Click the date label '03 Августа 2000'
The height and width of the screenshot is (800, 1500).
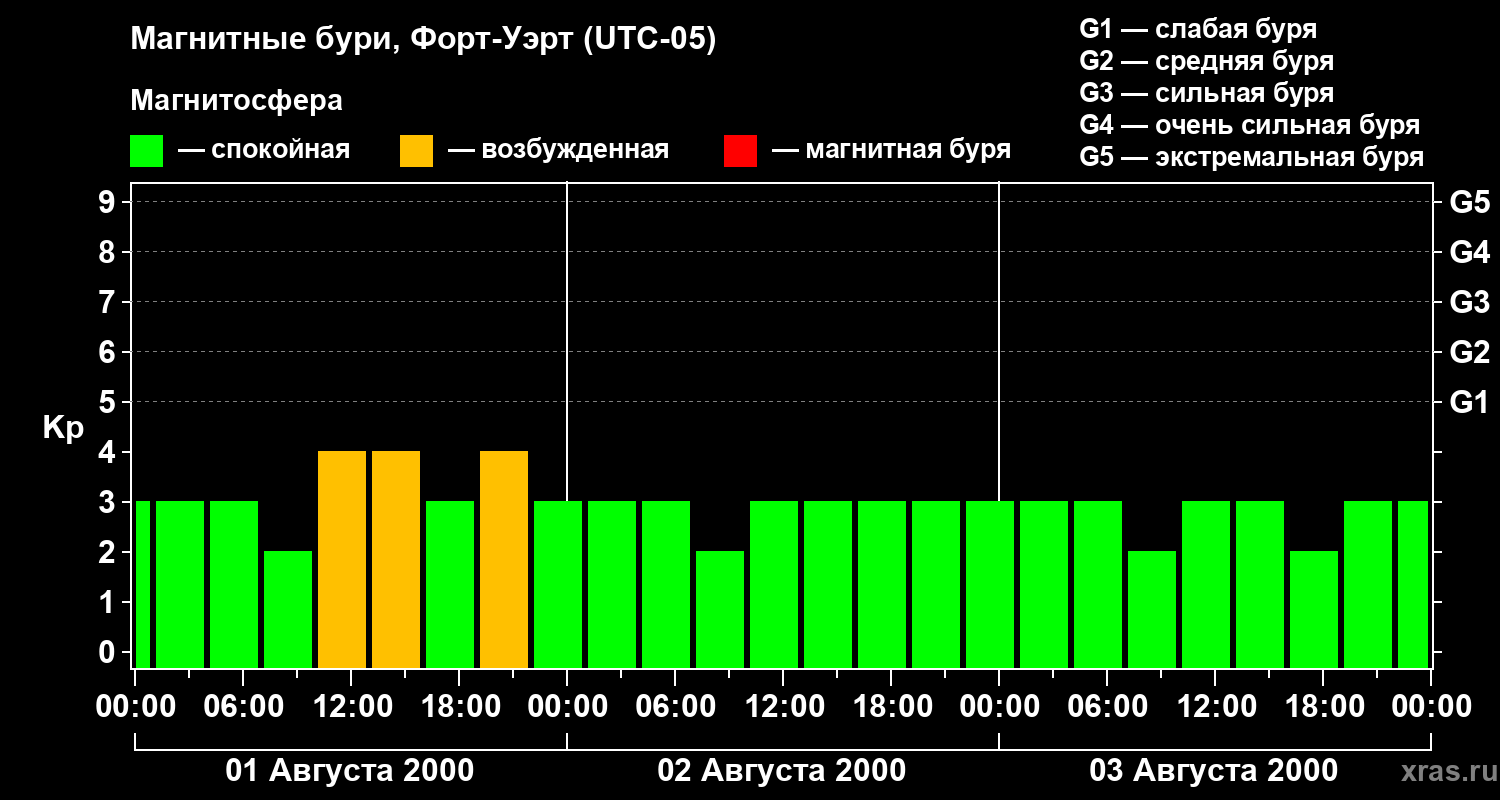tap(1214, 771)
